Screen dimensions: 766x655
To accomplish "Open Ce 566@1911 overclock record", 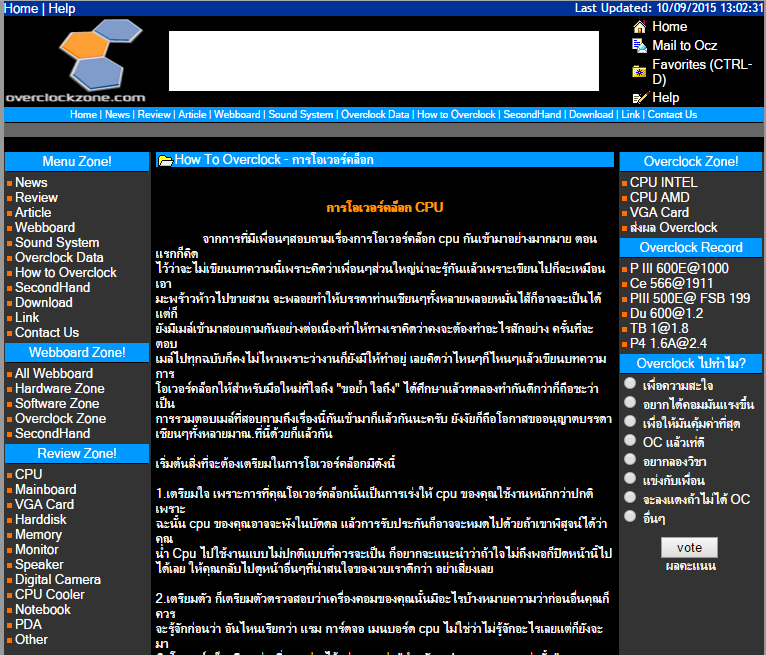I will [x=671, y=283].
